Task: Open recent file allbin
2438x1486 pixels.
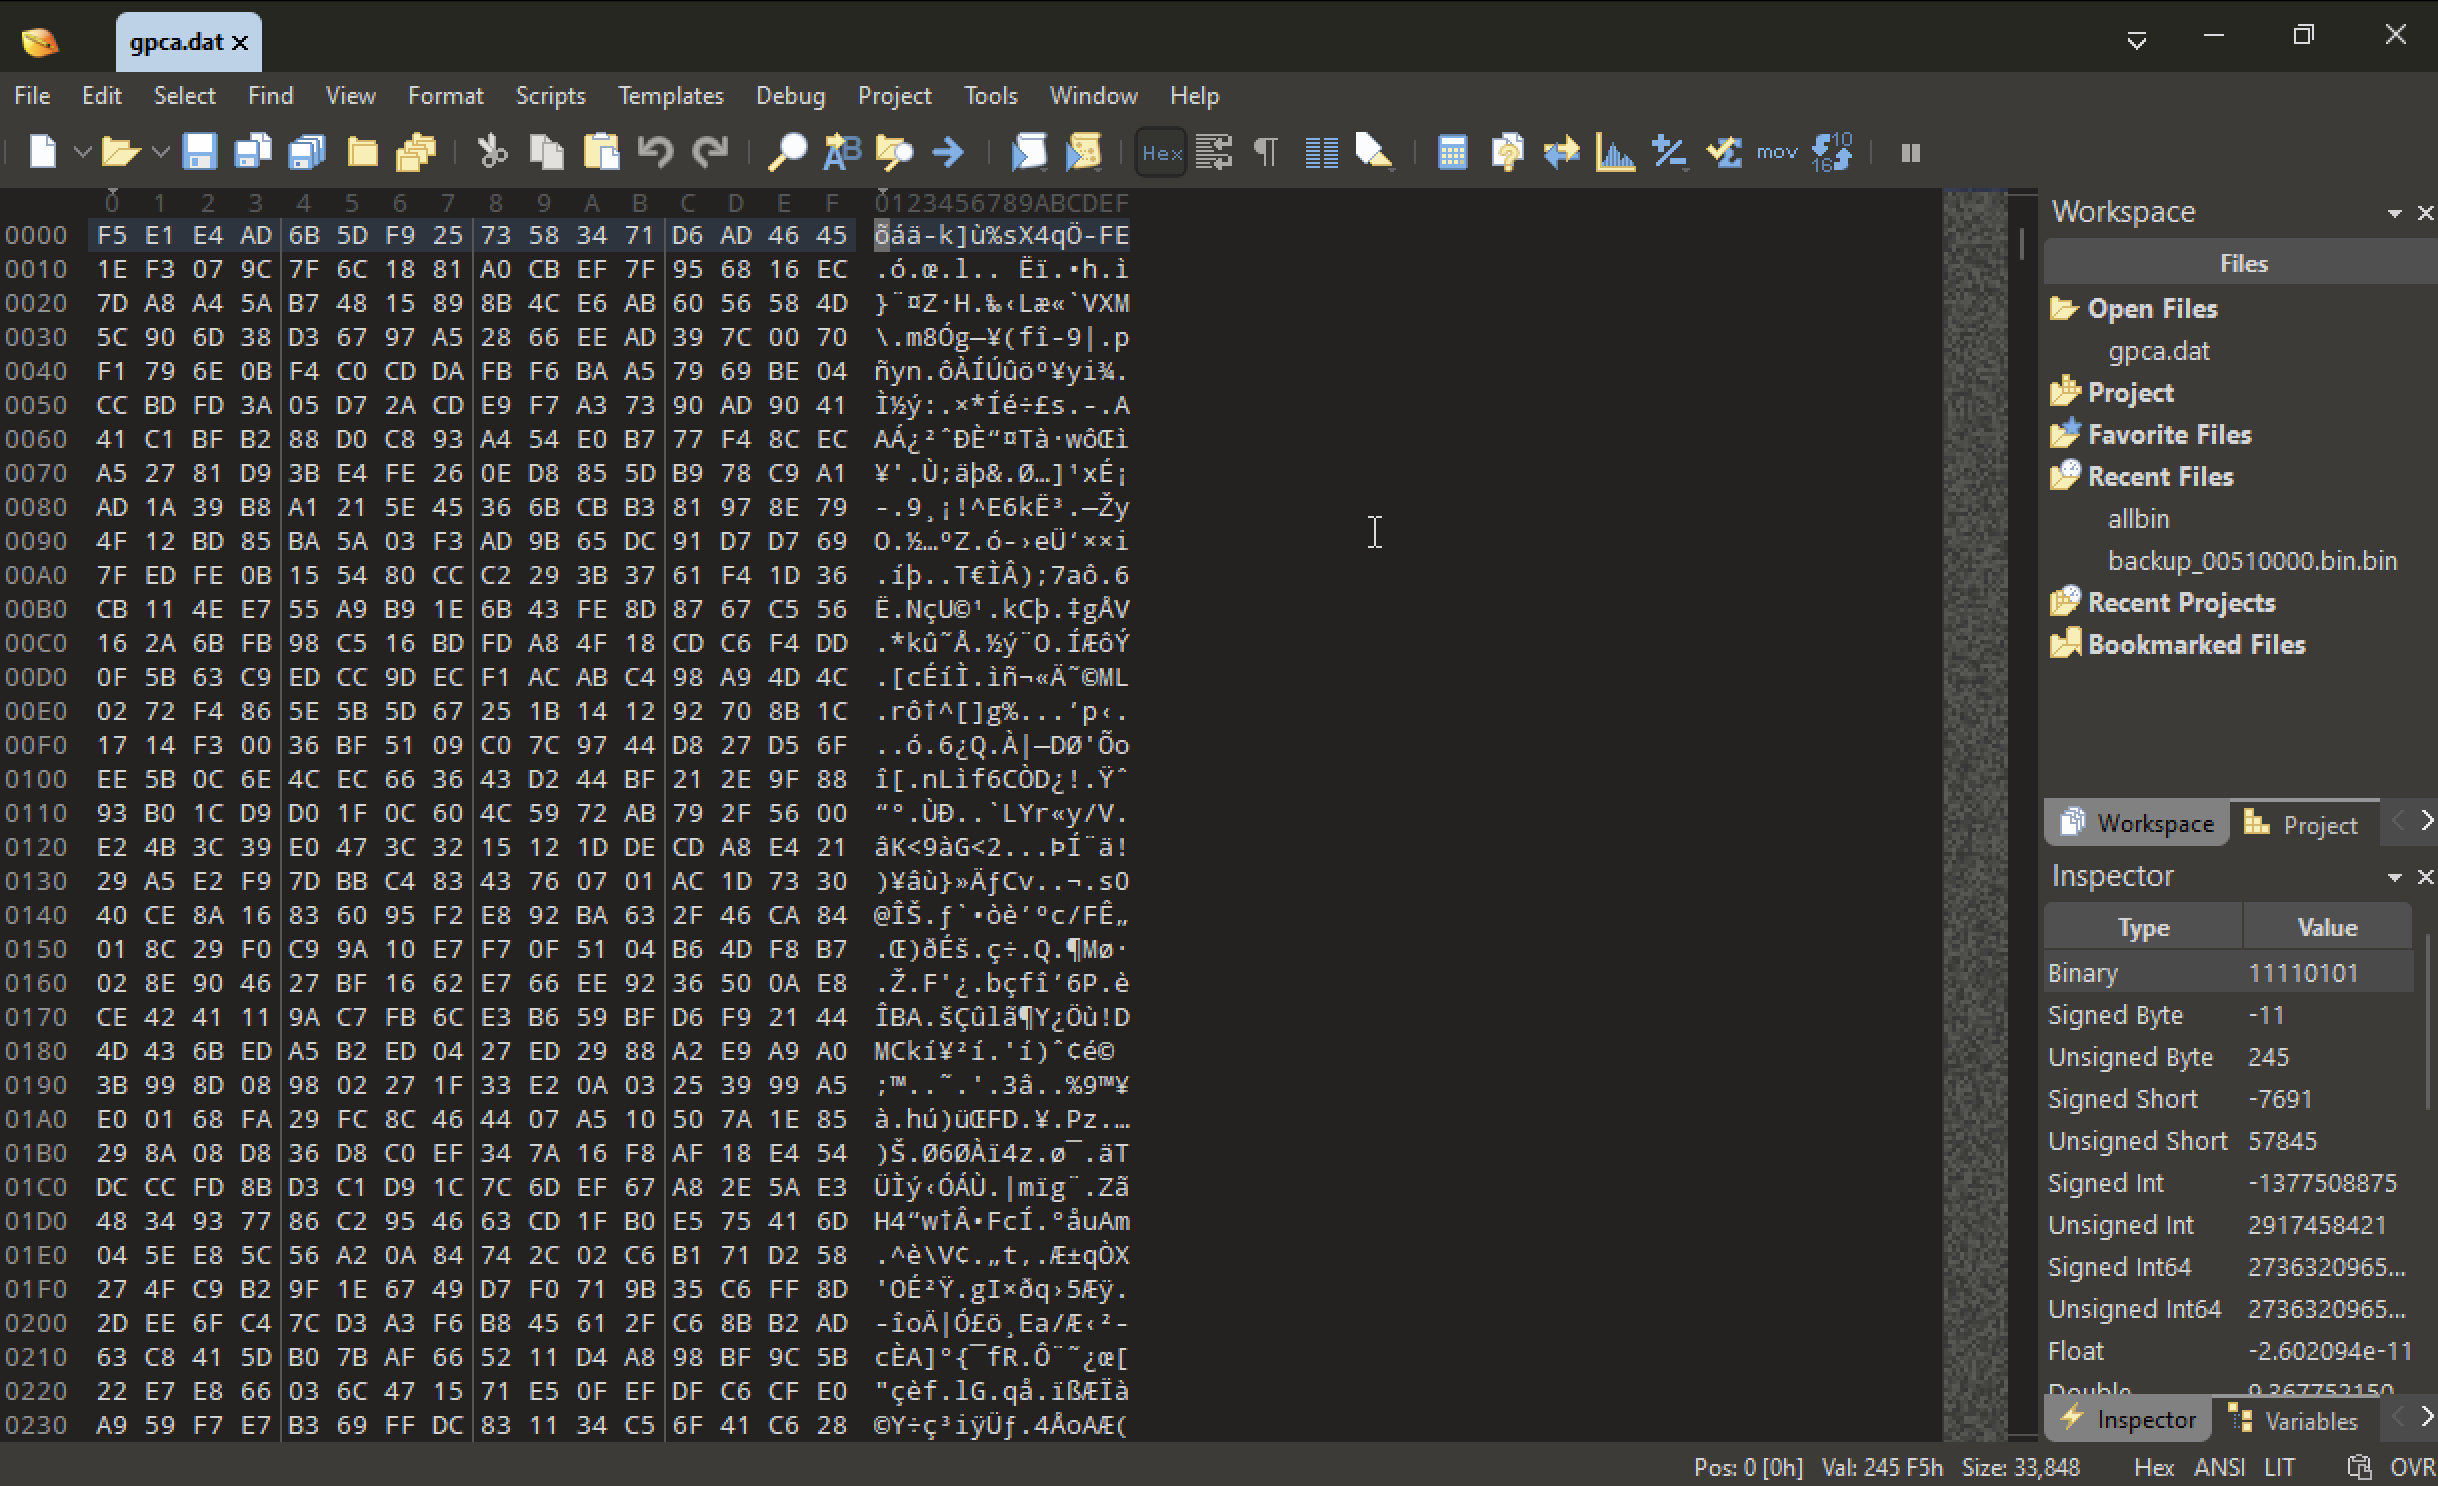Action: [x=2138, y=519]
